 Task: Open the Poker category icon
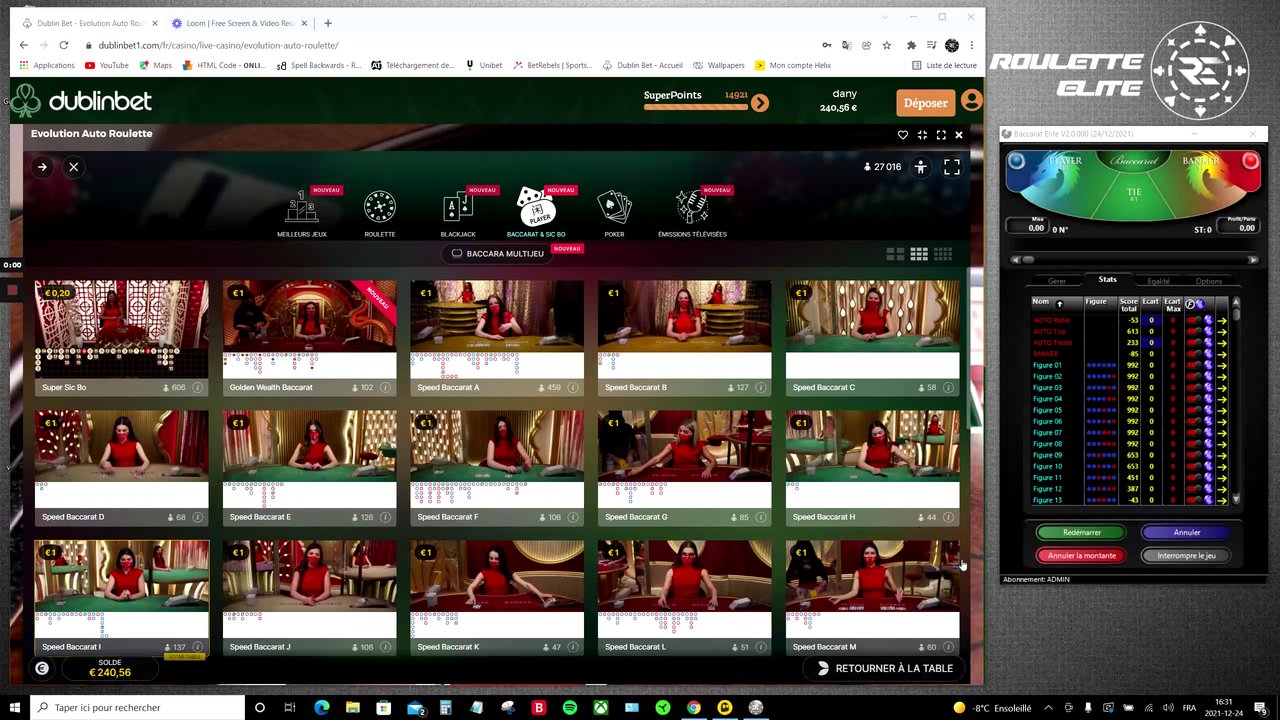click(614, 207)
